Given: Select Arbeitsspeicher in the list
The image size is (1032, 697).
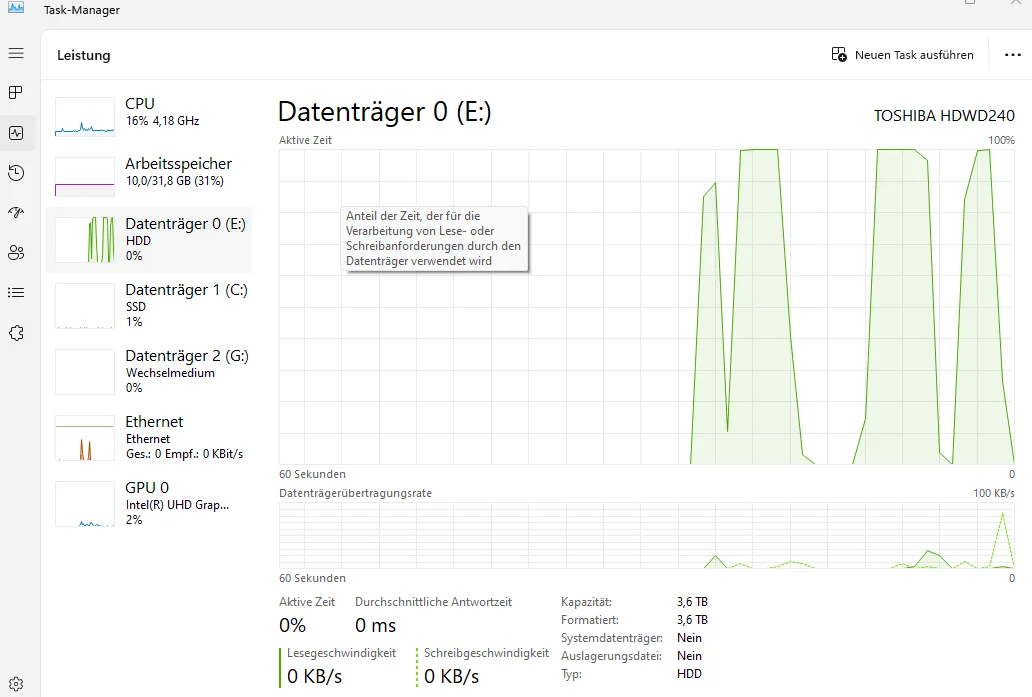Looking at the screenshot, I should coord(149,176).
